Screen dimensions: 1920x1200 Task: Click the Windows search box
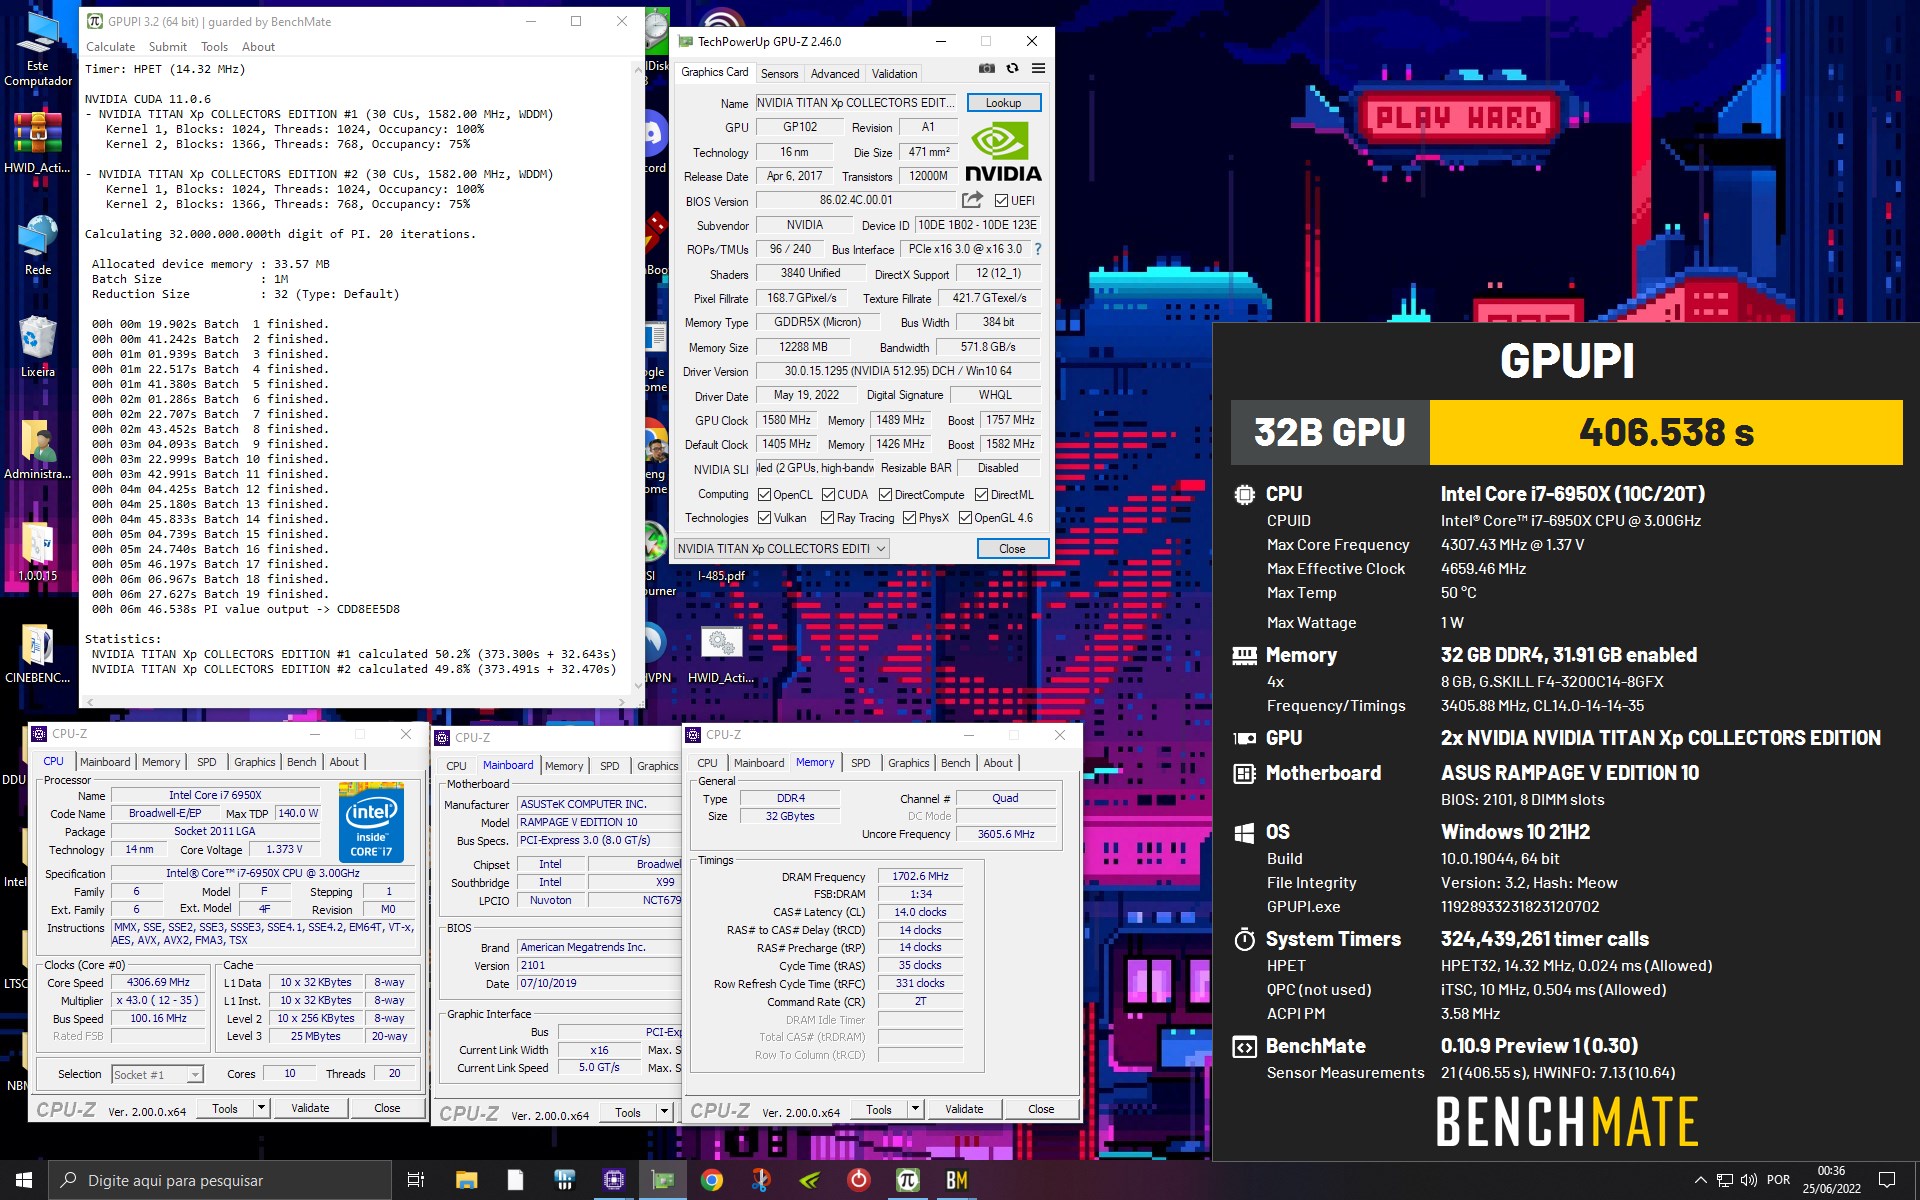(x=220, y=1180)
